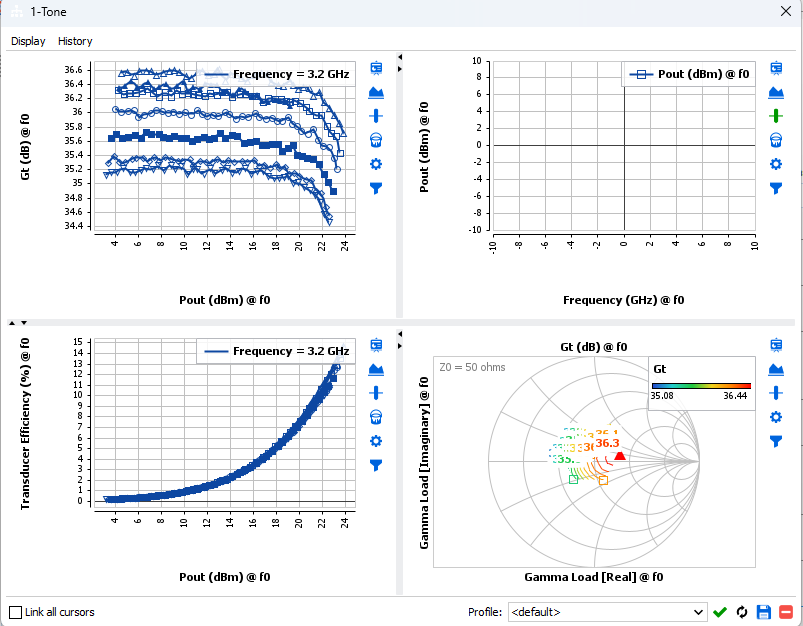Click bottom-row splitter left-pointing arrow
This screenshot has height=626, width=803.
point(400,334)
